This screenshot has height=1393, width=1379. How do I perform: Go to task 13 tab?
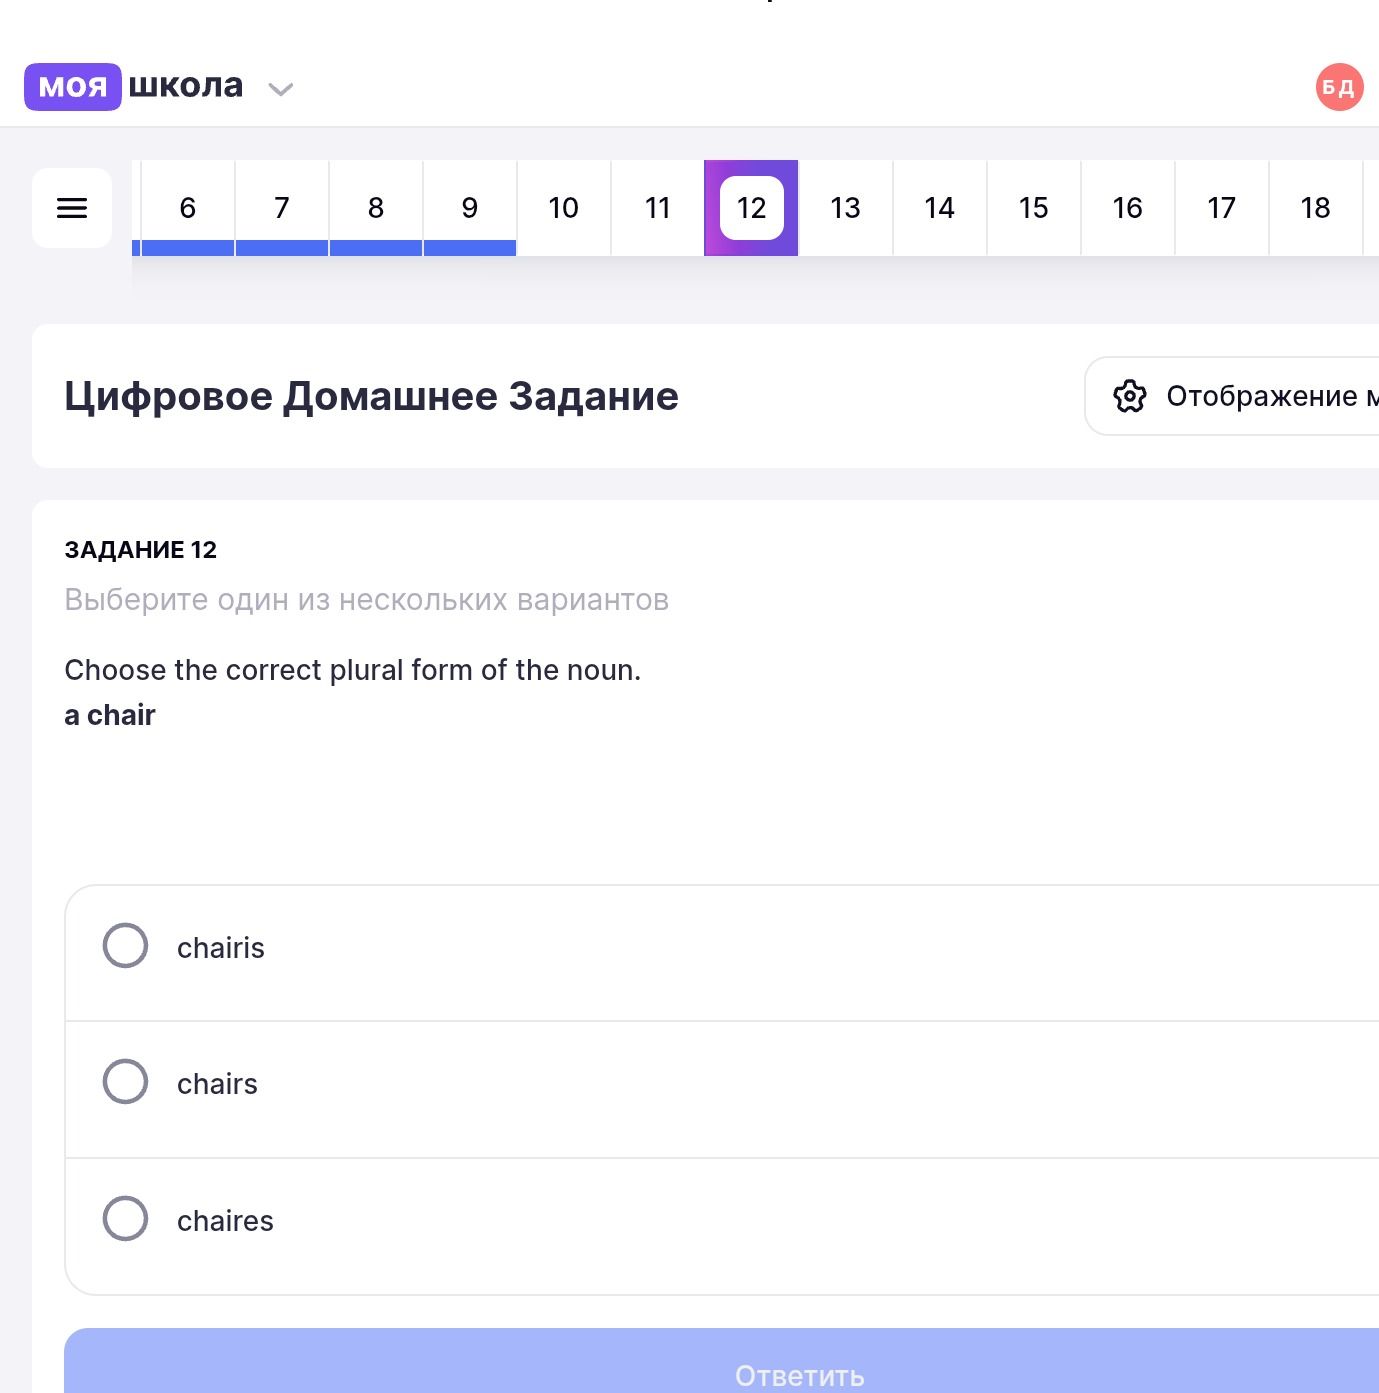tap(846, 208)
